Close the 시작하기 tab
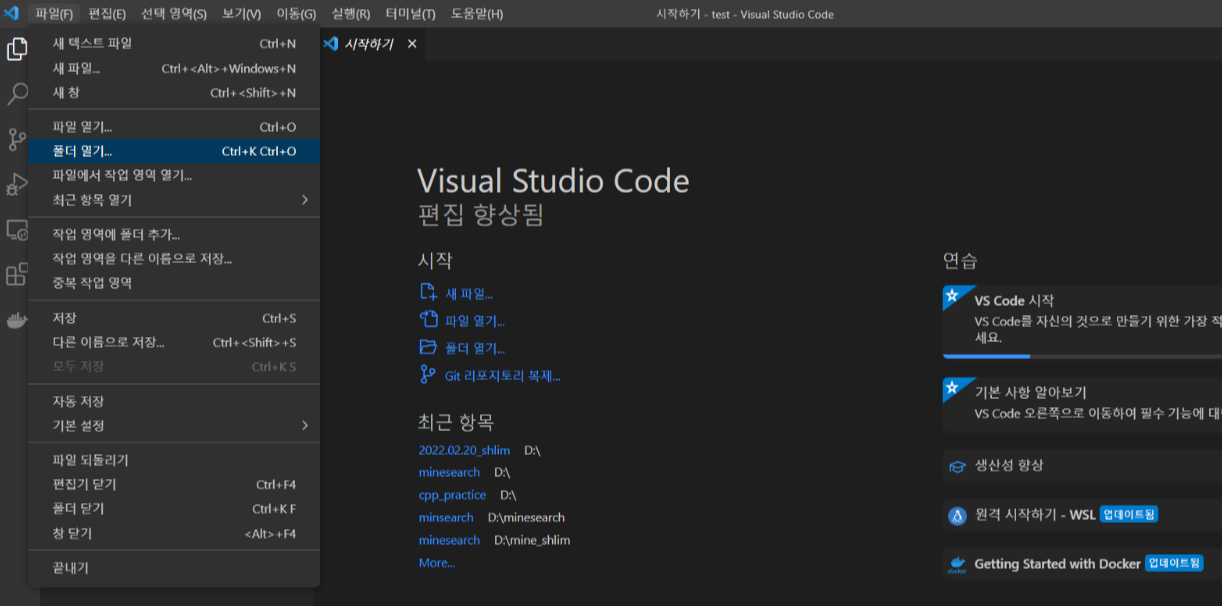Image resolution: width=1222 pixels, height=606 pixels. point(412,44)
